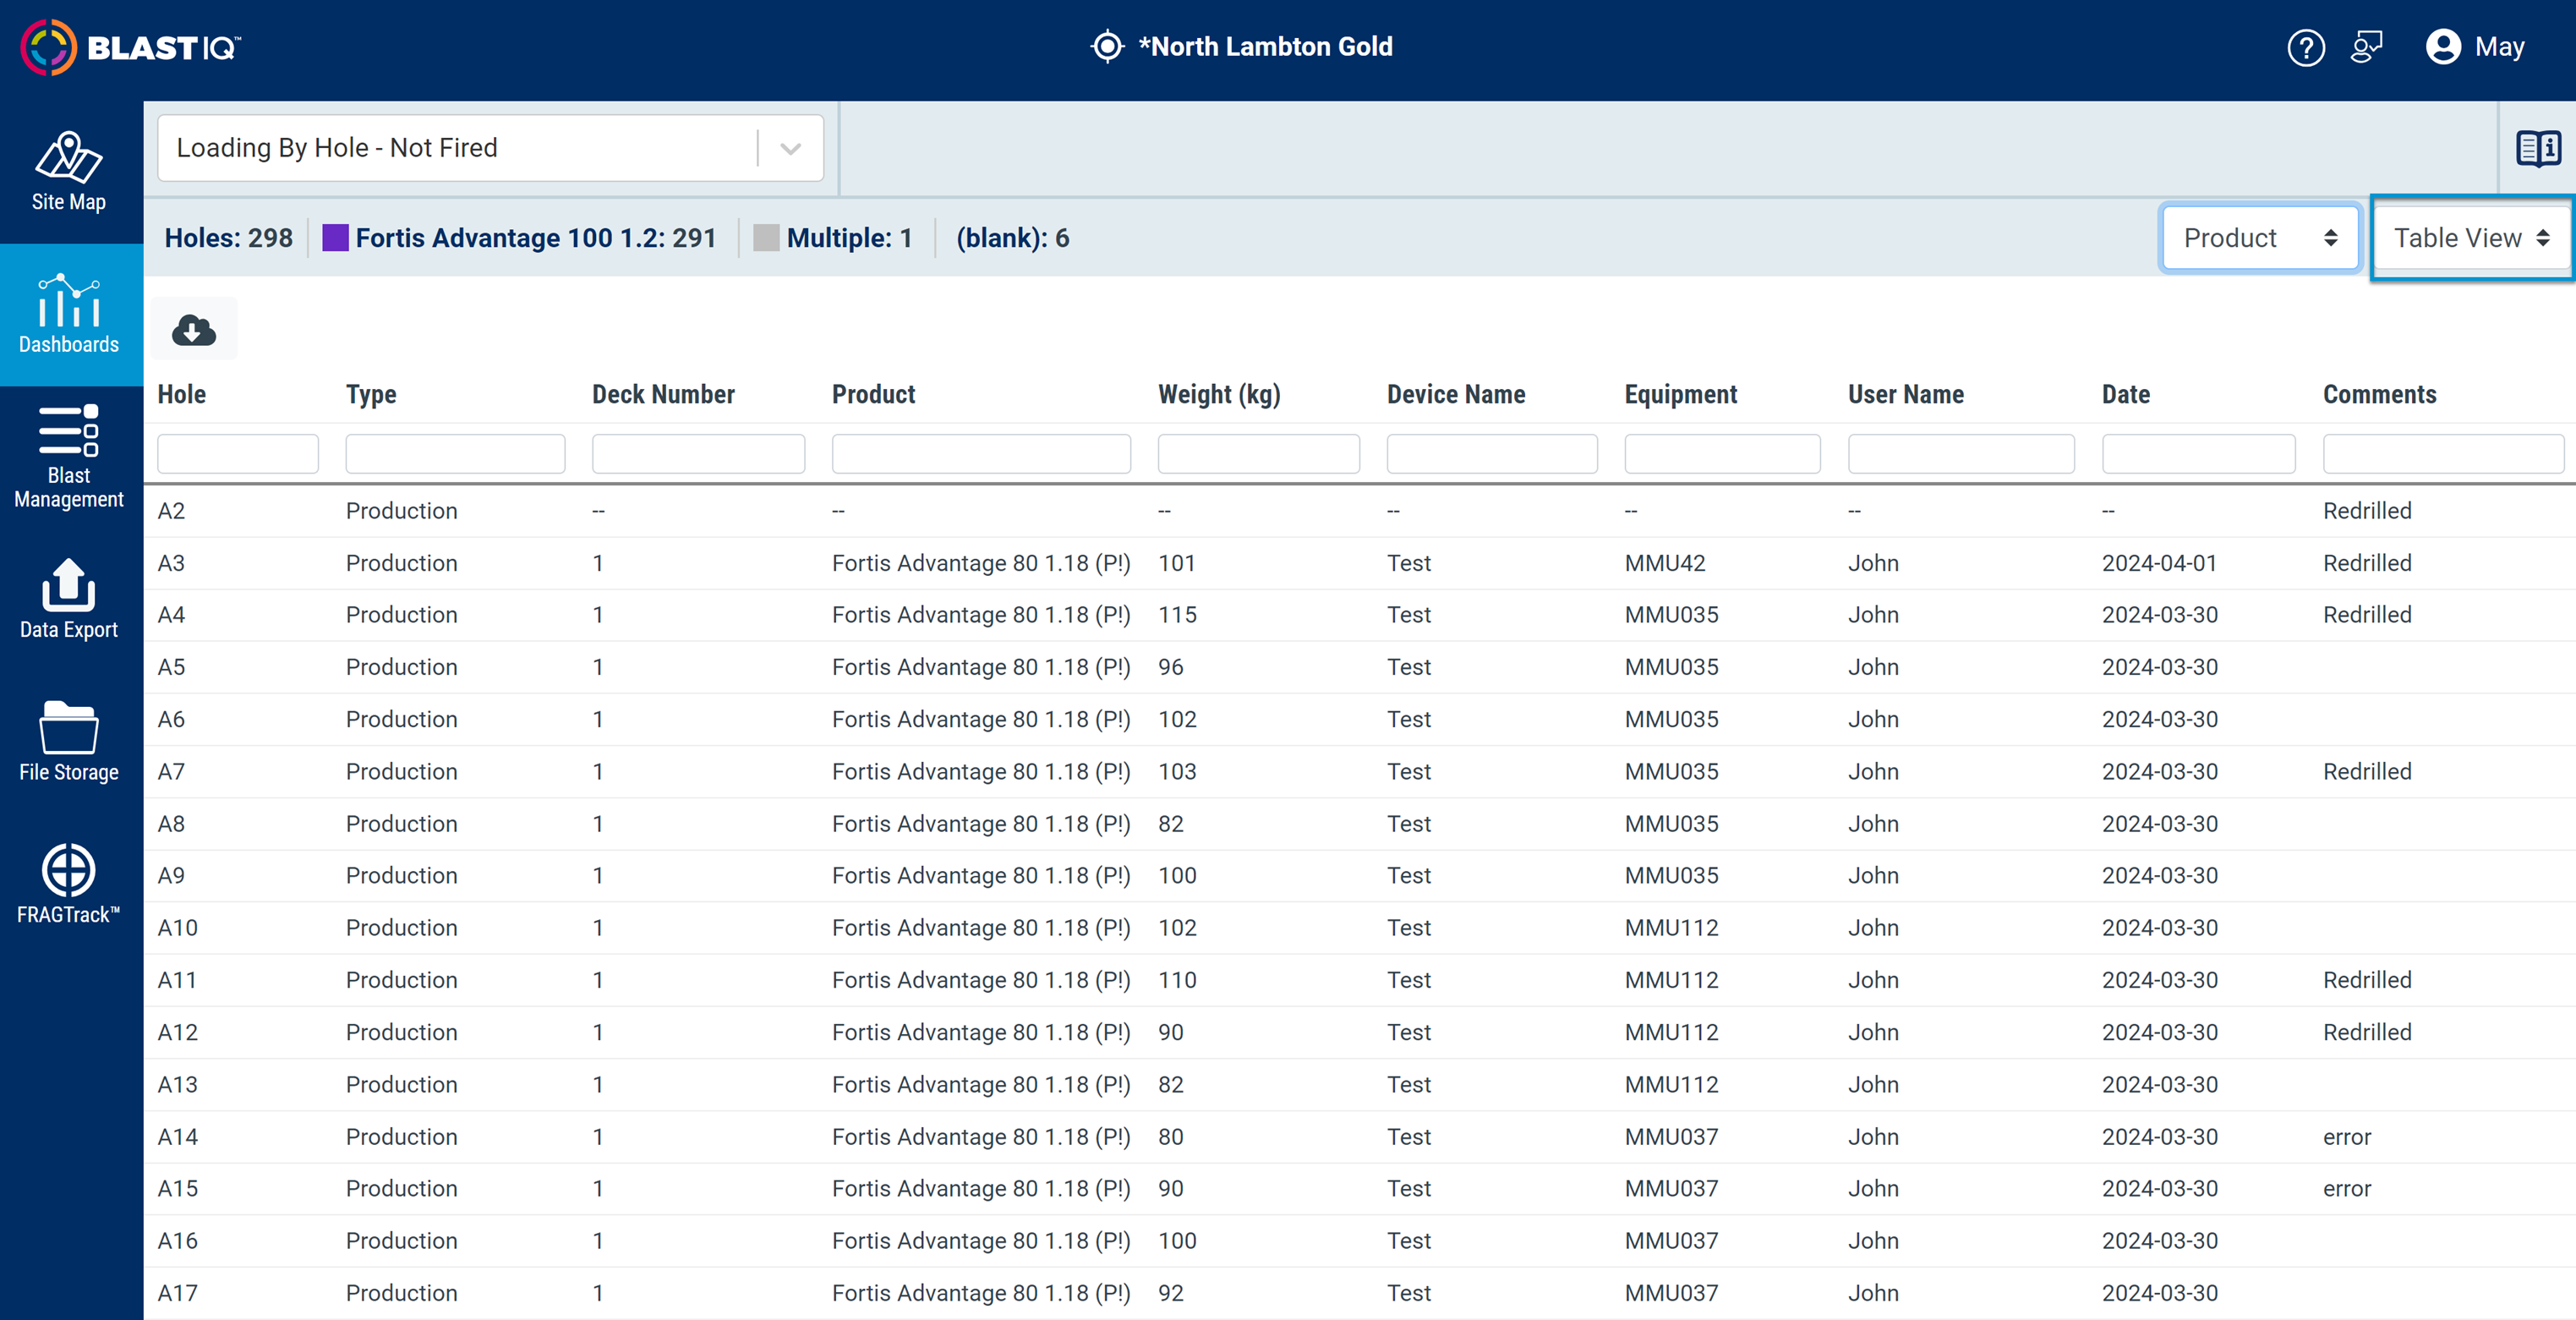Open the support chat icon
Screen dimensions: 2576x1320
pyautogui.click(x=2366, y=47)
